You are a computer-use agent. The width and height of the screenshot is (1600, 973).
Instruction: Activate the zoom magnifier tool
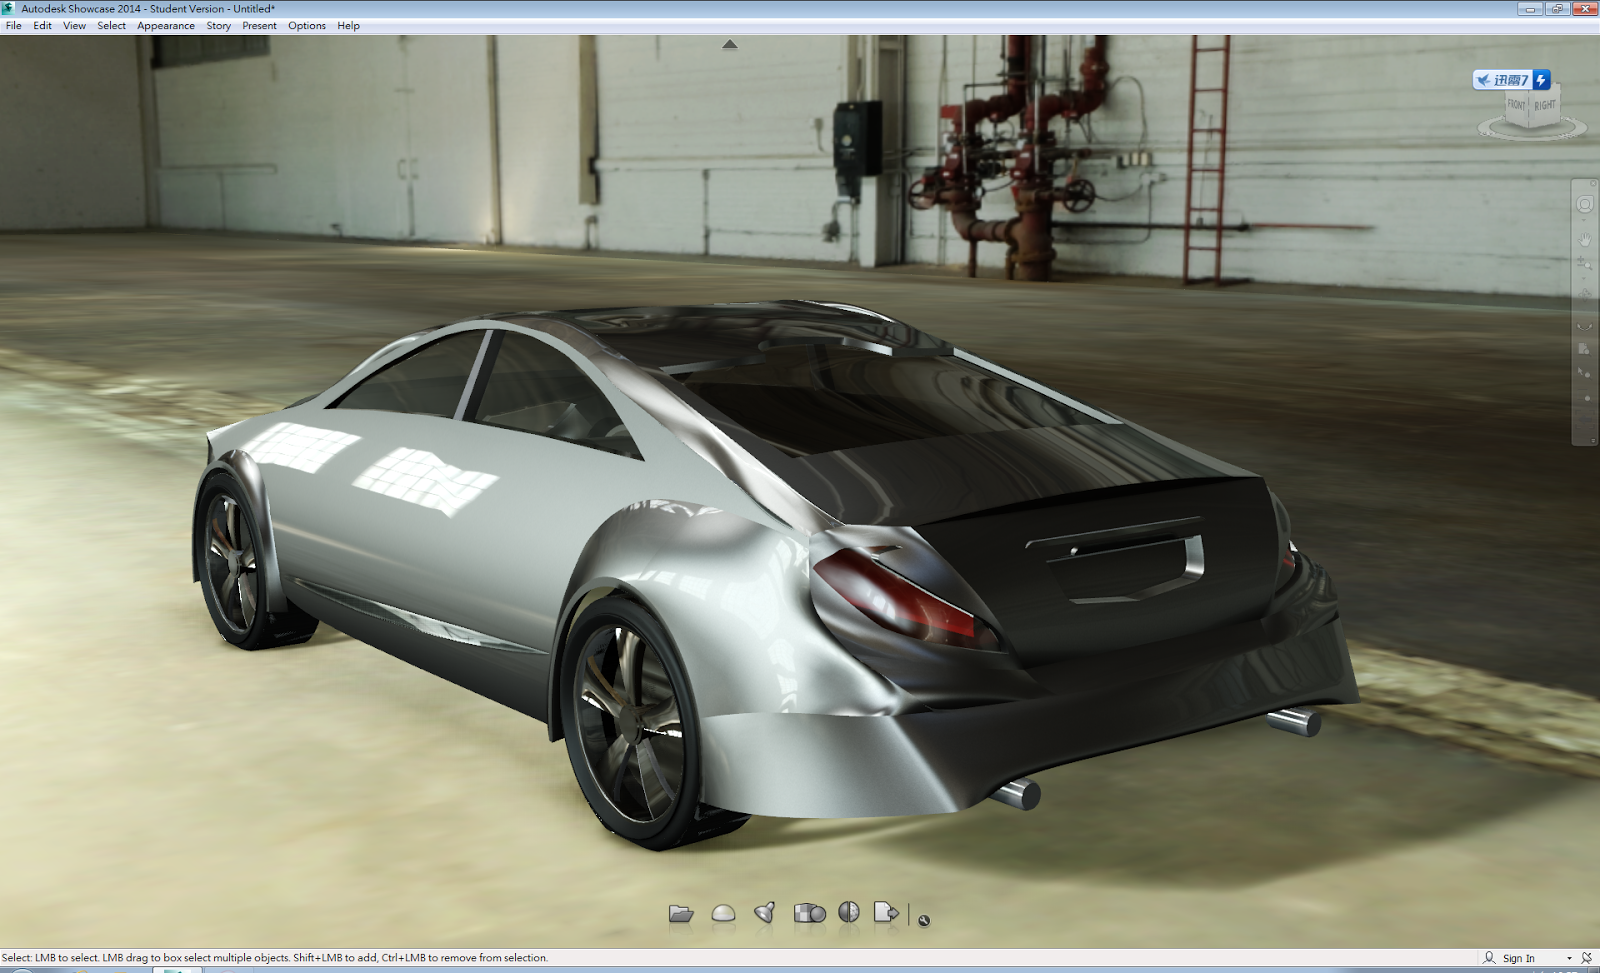click(x=1583, y=262)
